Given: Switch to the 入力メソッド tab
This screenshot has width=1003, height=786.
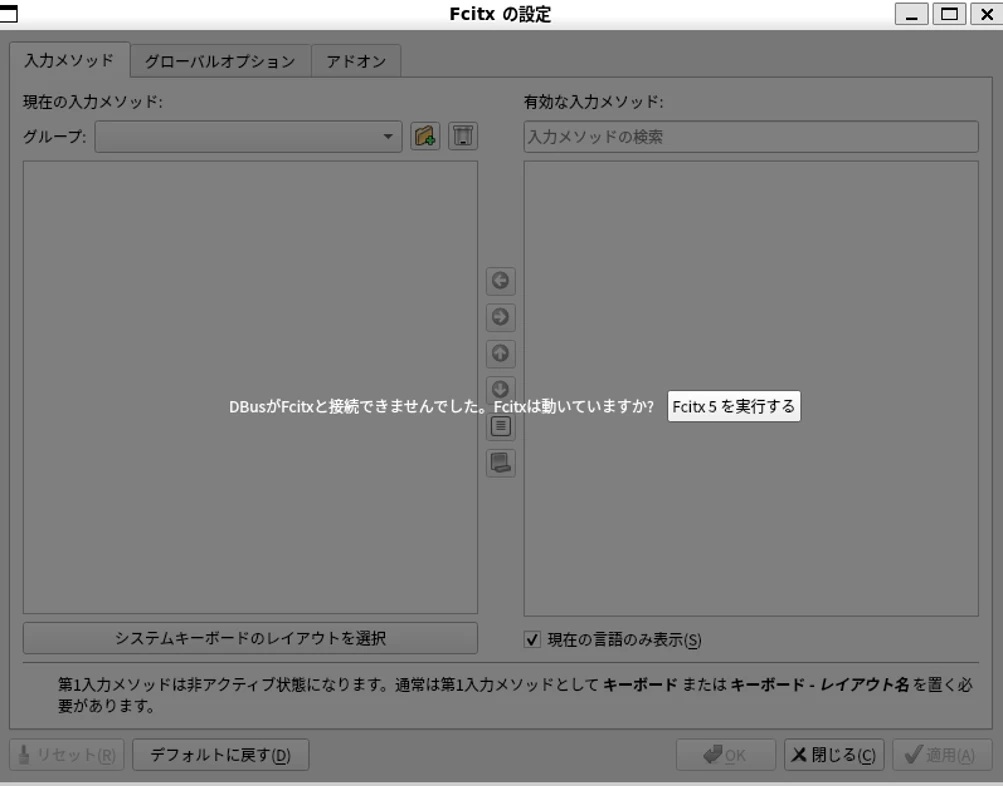Looking at the screenshot, I should (x=69, y=60).
